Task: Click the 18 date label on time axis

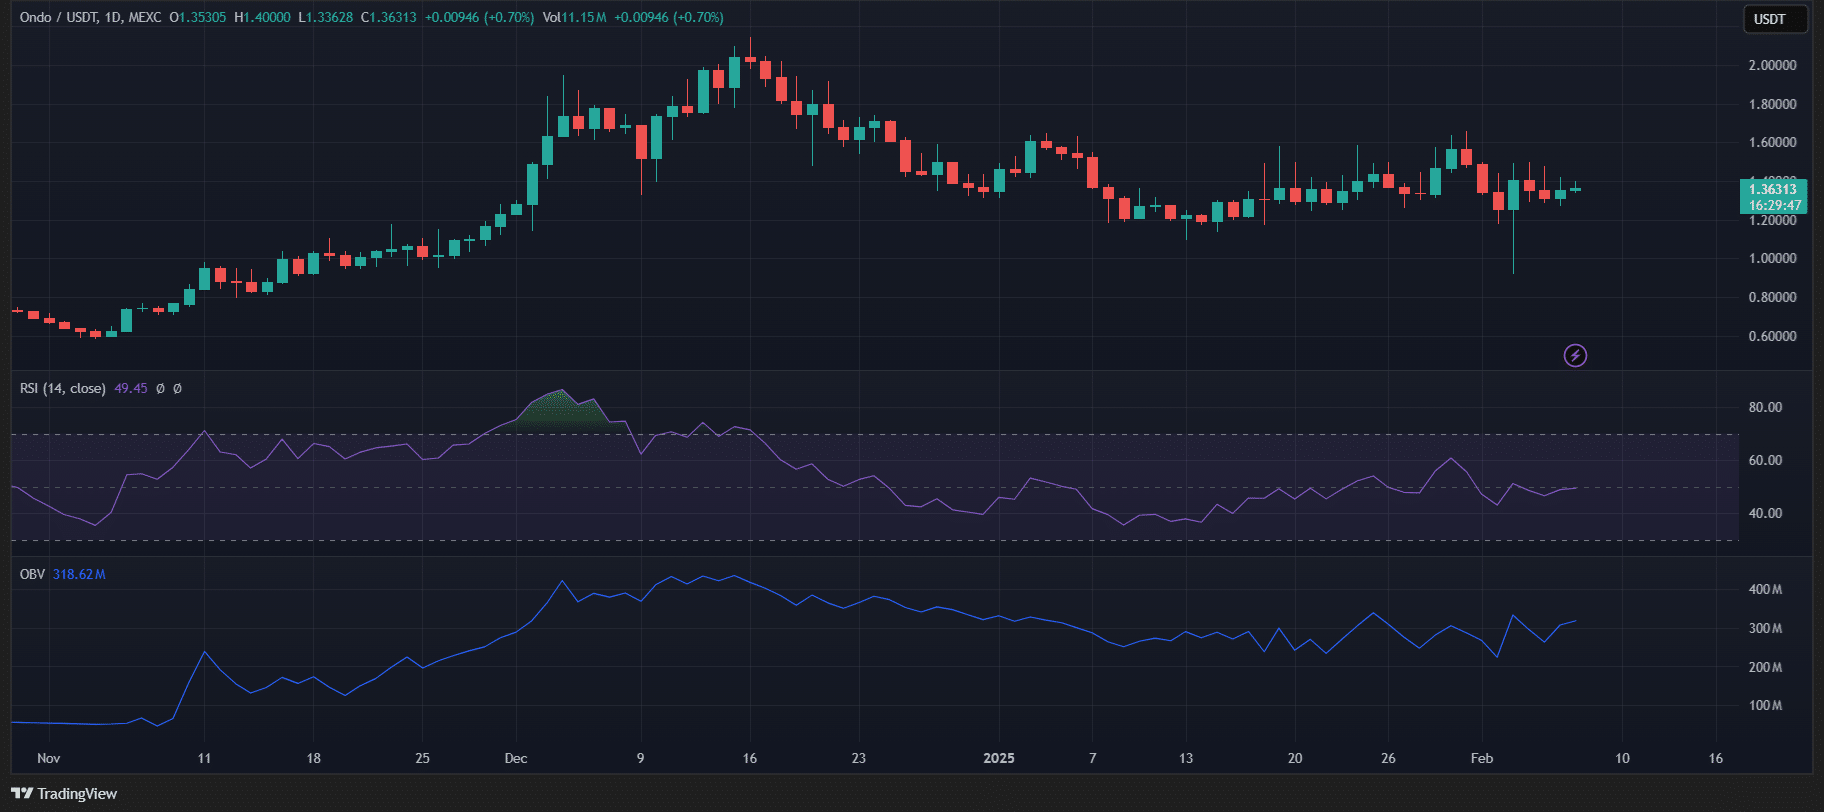Action: point(313,758)
